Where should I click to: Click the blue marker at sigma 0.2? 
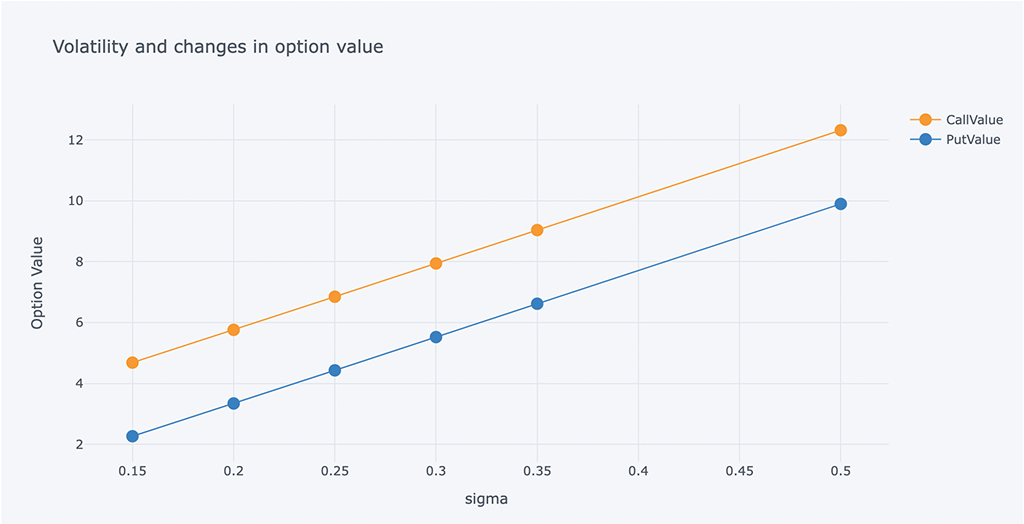(x=233, y=403)
